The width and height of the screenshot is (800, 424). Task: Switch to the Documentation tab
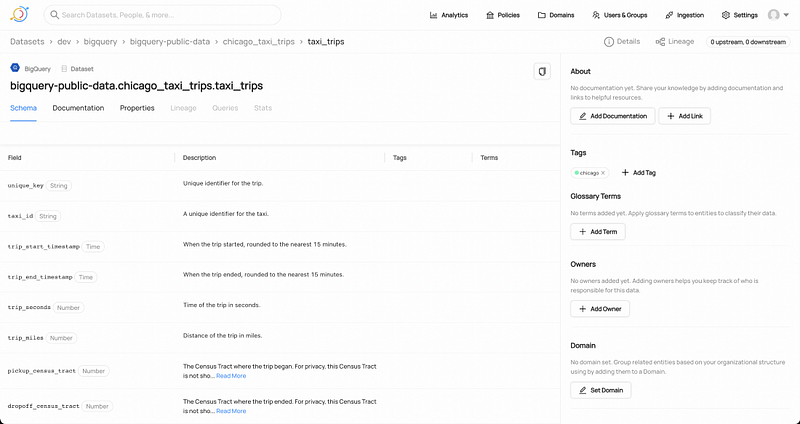click(78, 108)
